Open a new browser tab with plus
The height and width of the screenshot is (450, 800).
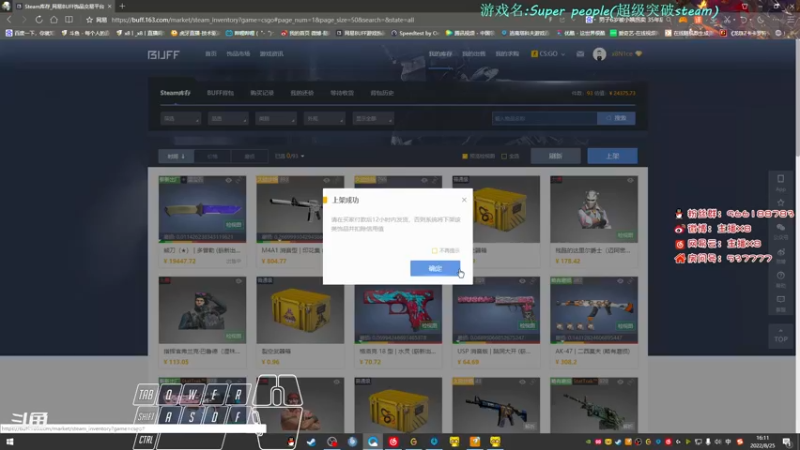[122, 6]
